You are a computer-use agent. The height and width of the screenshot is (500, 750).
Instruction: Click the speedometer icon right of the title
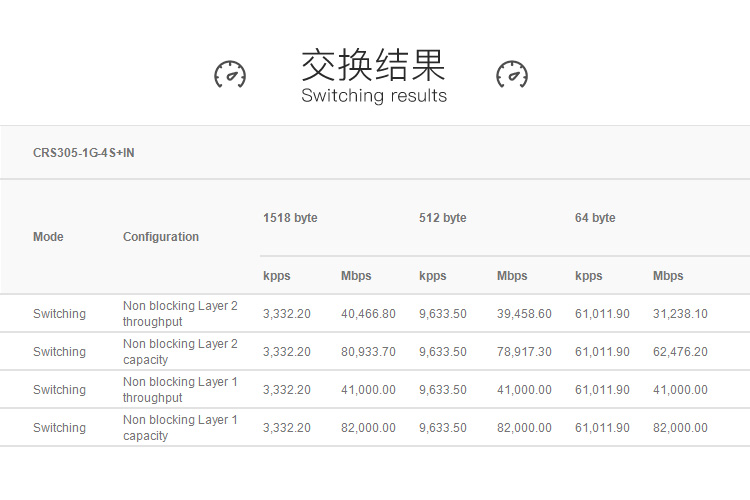coord(512,74)
